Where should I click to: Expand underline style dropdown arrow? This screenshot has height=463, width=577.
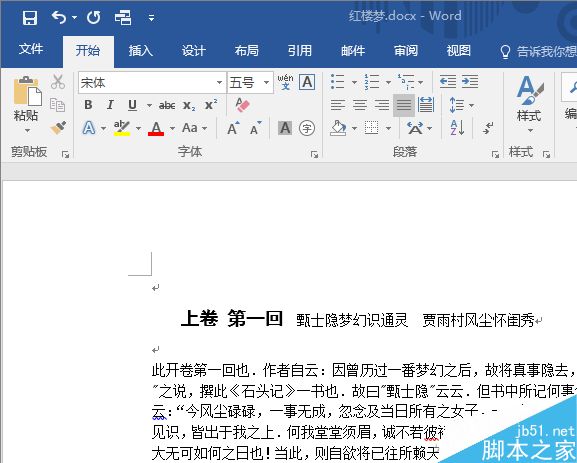pos(149,105)
